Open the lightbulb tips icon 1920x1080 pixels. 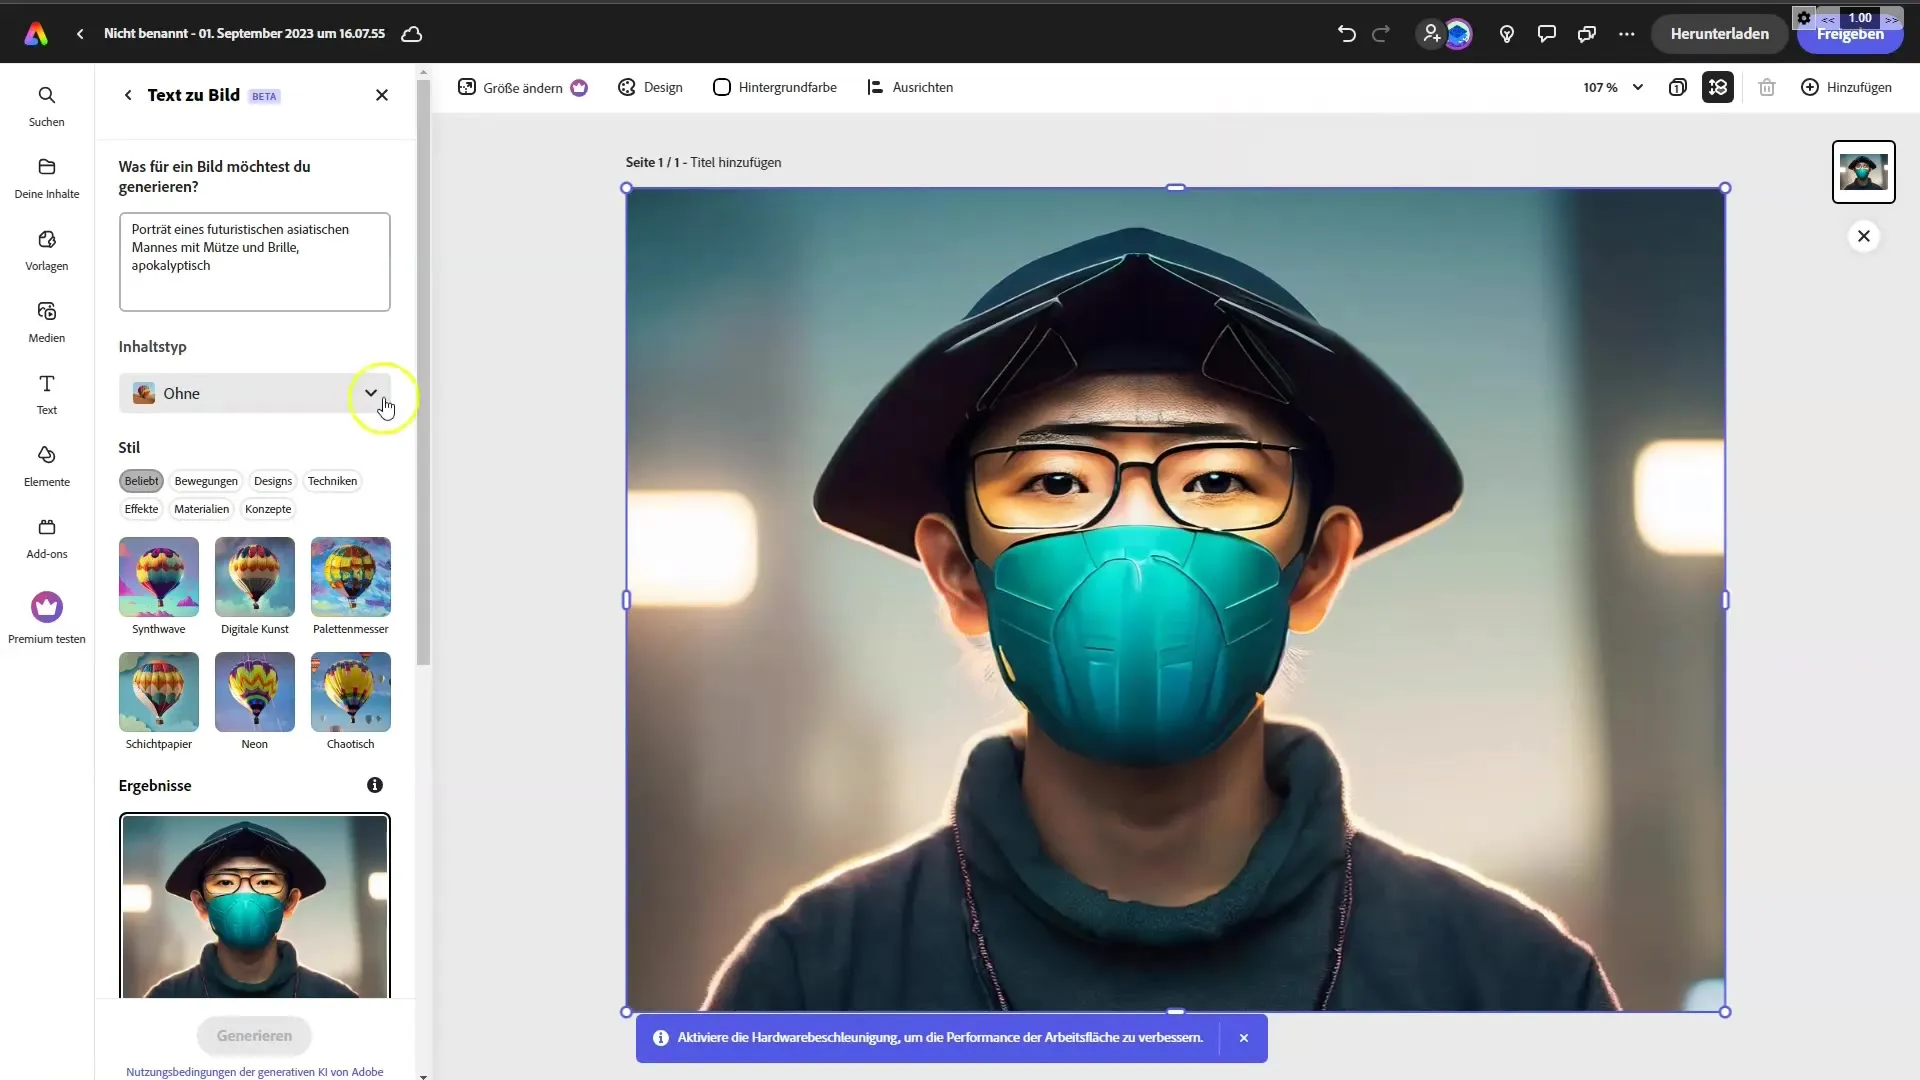click(x=1507, y=34)
